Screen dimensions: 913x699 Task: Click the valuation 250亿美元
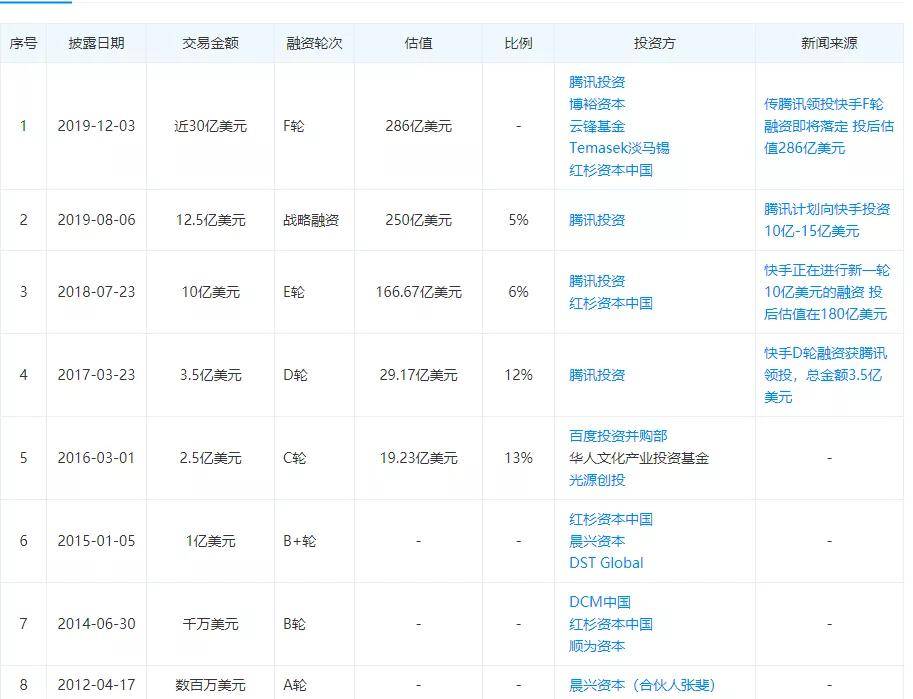[419, 220]
